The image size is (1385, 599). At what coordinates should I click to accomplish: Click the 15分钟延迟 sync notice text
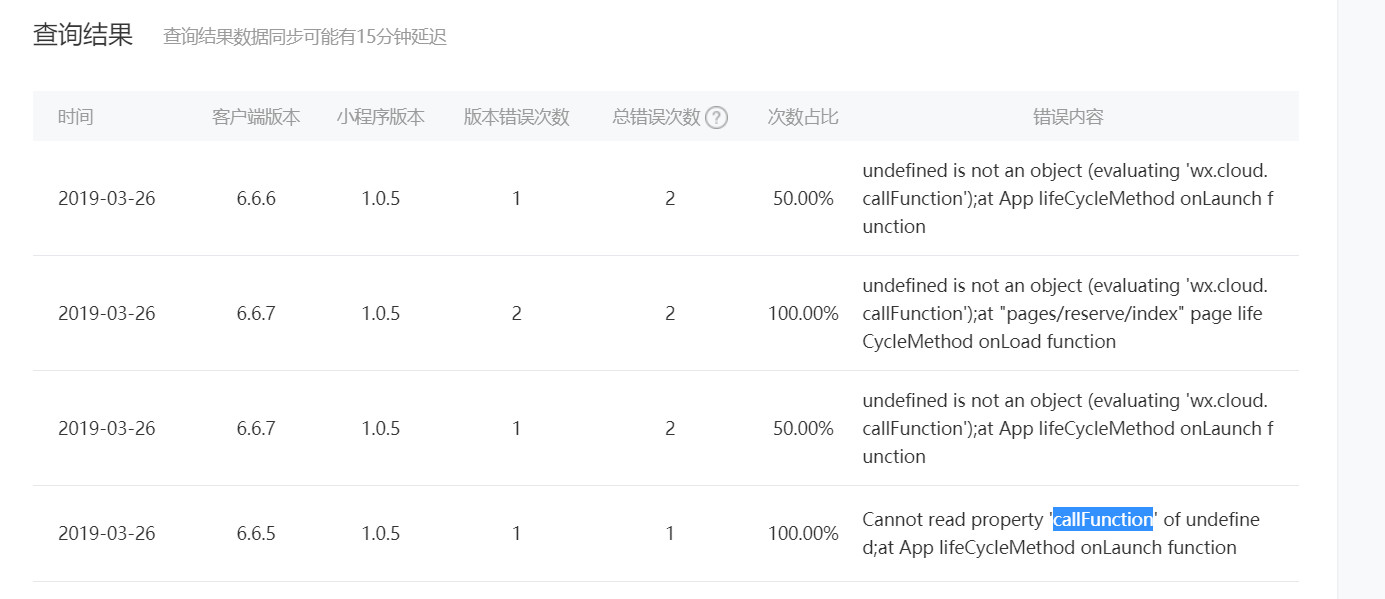[305, 37]
